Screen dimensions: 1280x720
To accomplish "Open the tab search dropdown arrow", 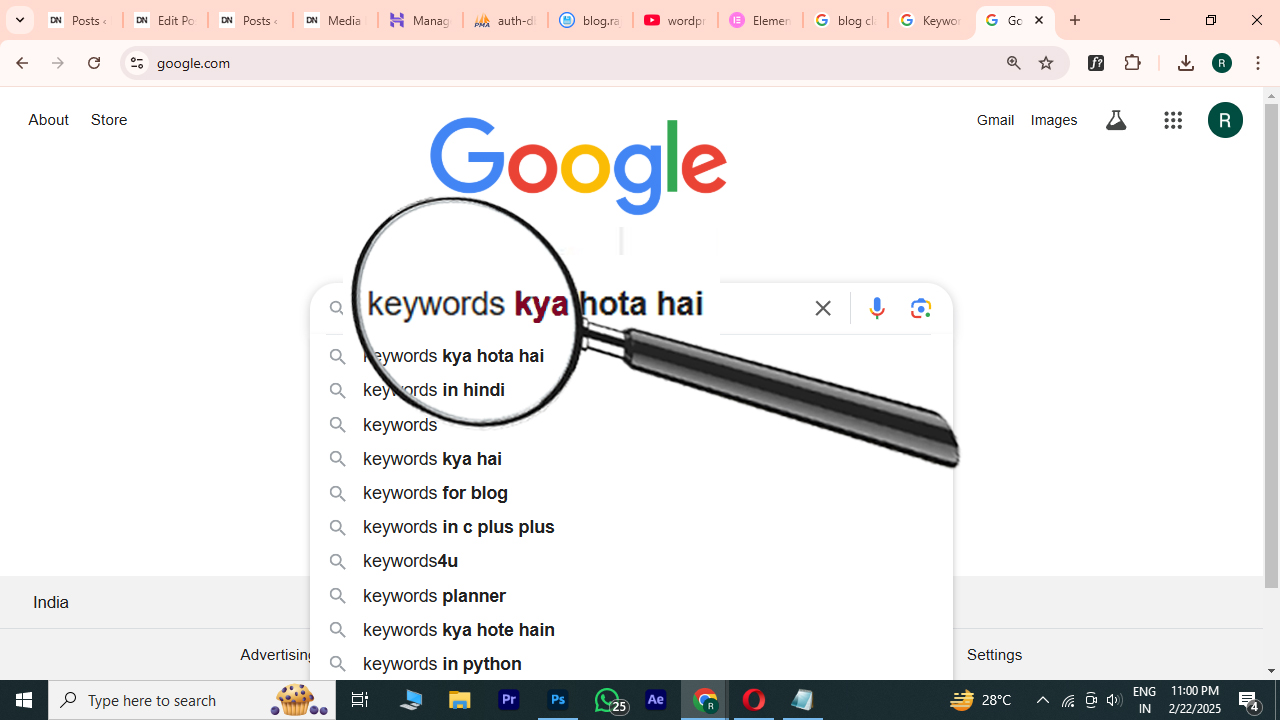I will (19, 20).
